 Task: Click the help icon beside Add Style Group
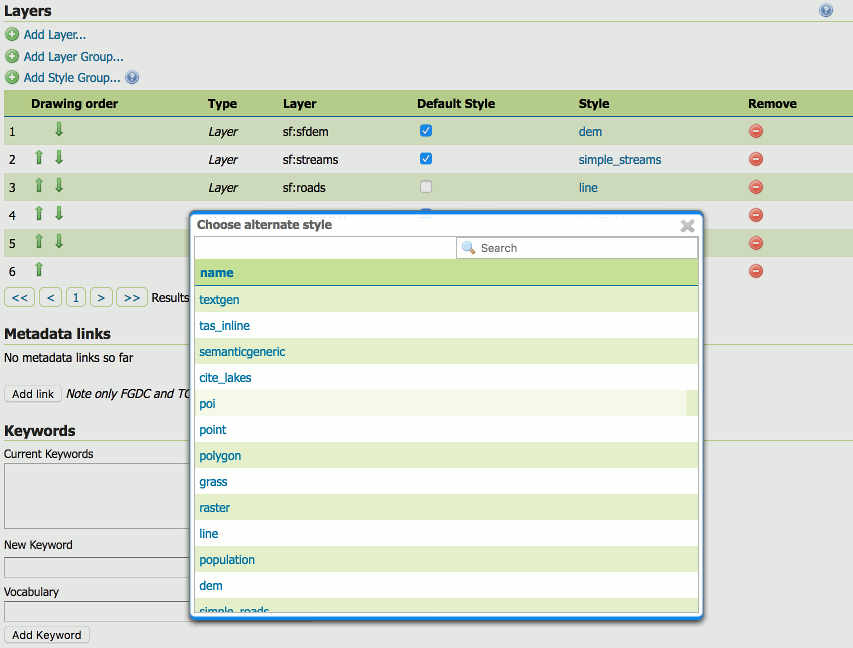(132, 77)
